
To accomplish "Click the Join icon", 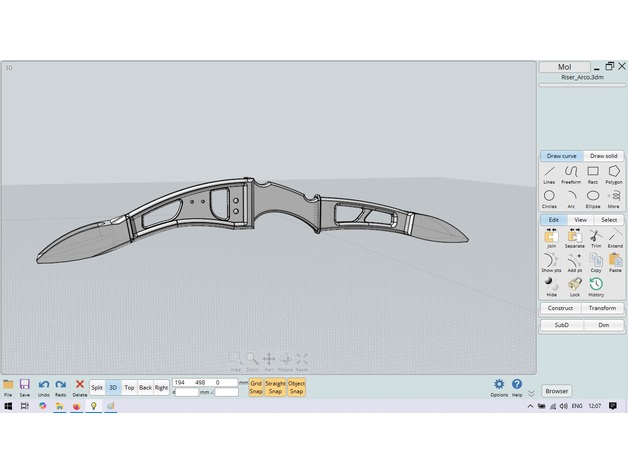I will [x=550, y=237].
